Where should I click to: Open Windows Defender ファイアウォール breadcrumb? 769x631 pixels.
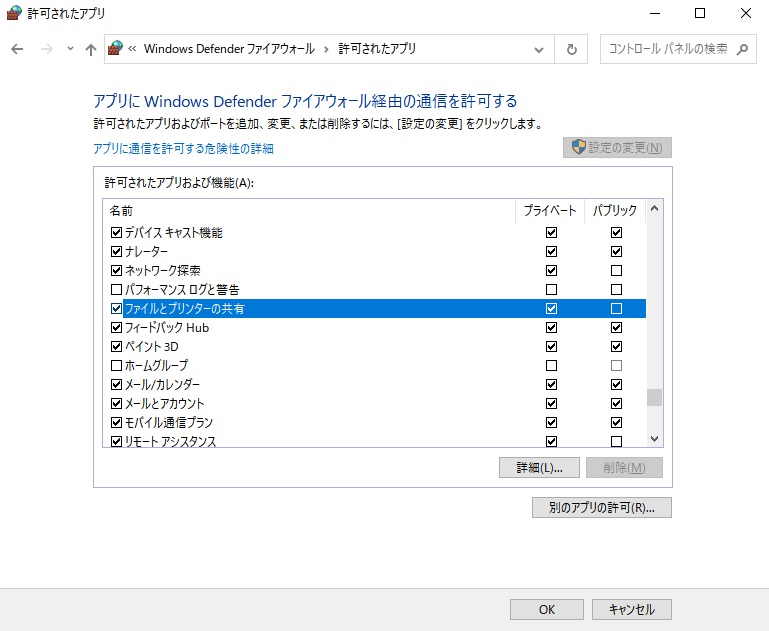coord(229,49)
